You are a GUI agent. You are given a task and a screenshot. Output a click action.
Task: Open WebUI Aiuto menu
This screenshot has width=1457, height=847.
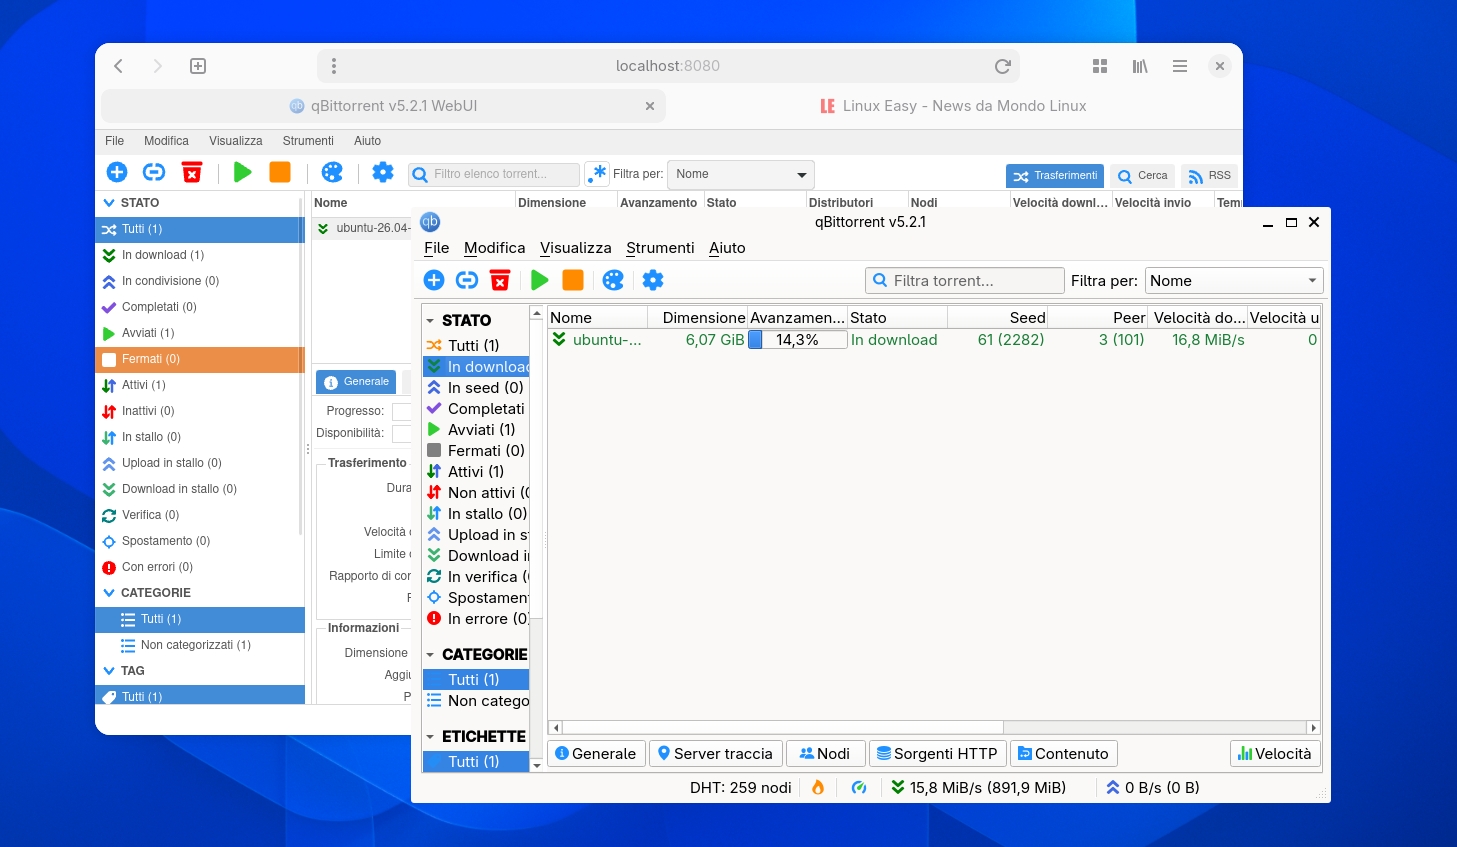(x=367, y=141)
